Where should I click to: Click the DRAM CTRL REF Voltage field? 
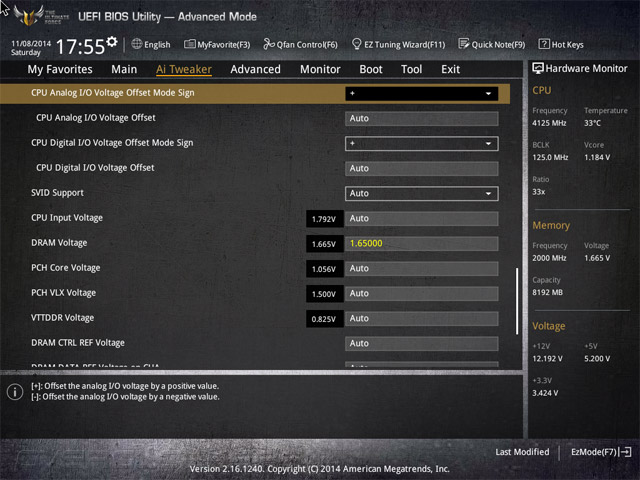[422, 344]
